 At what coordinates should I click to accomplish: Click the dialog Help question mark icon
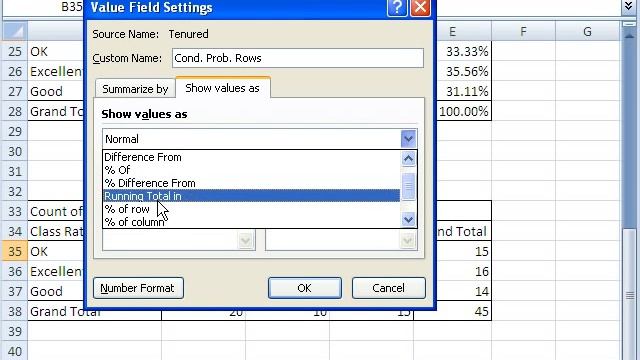[397, 7]
